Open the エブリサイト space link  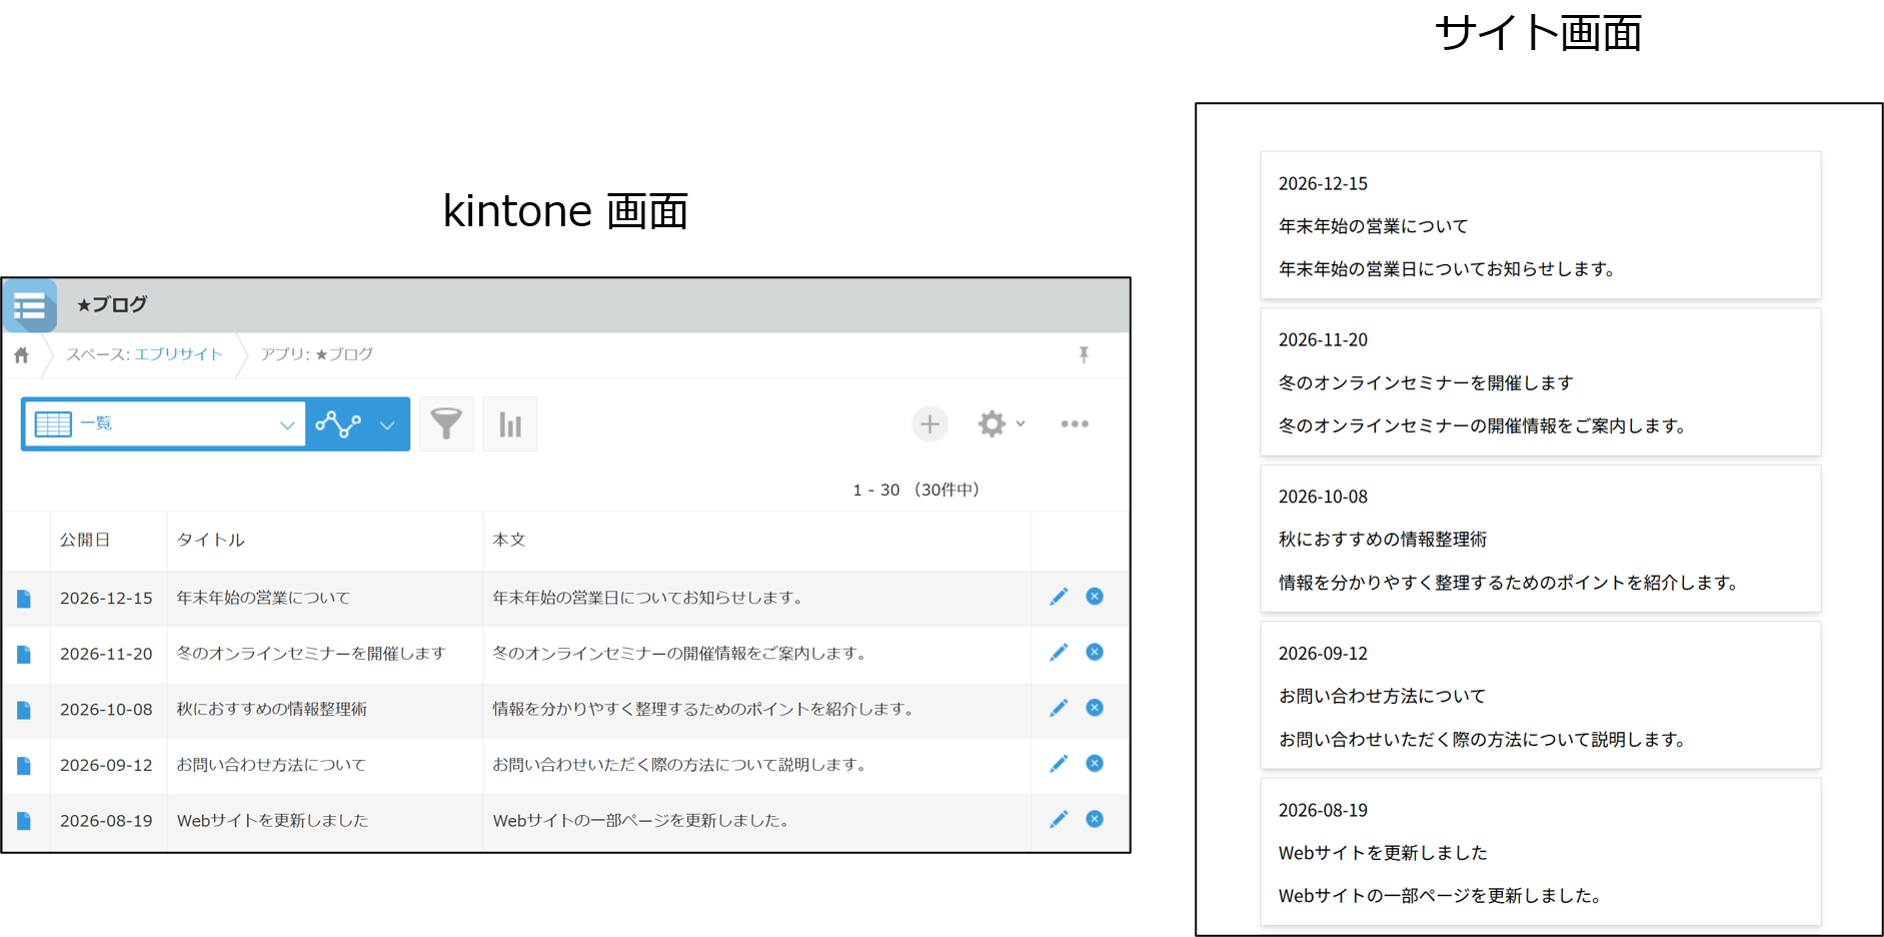tap(178, 354)
